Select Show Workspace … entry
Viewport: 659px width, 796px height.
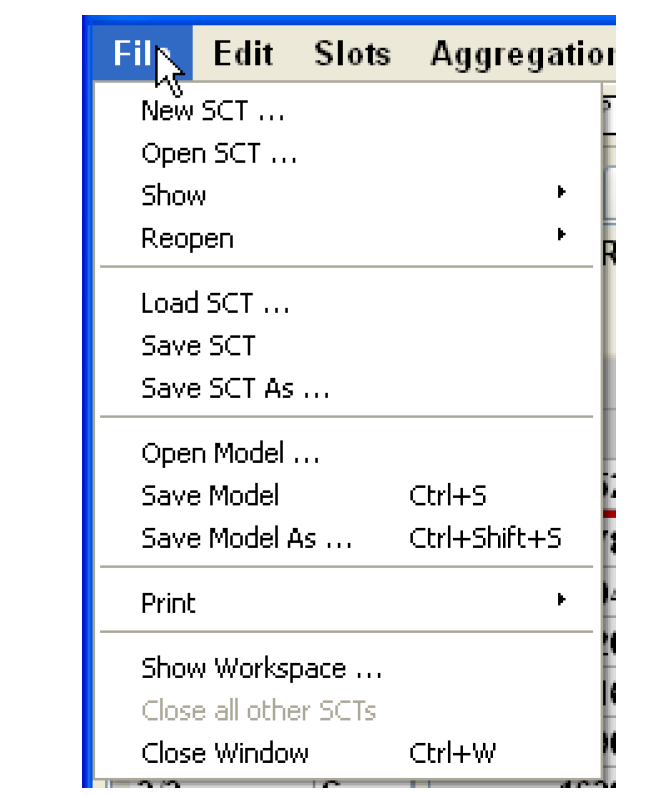[261, 668]
